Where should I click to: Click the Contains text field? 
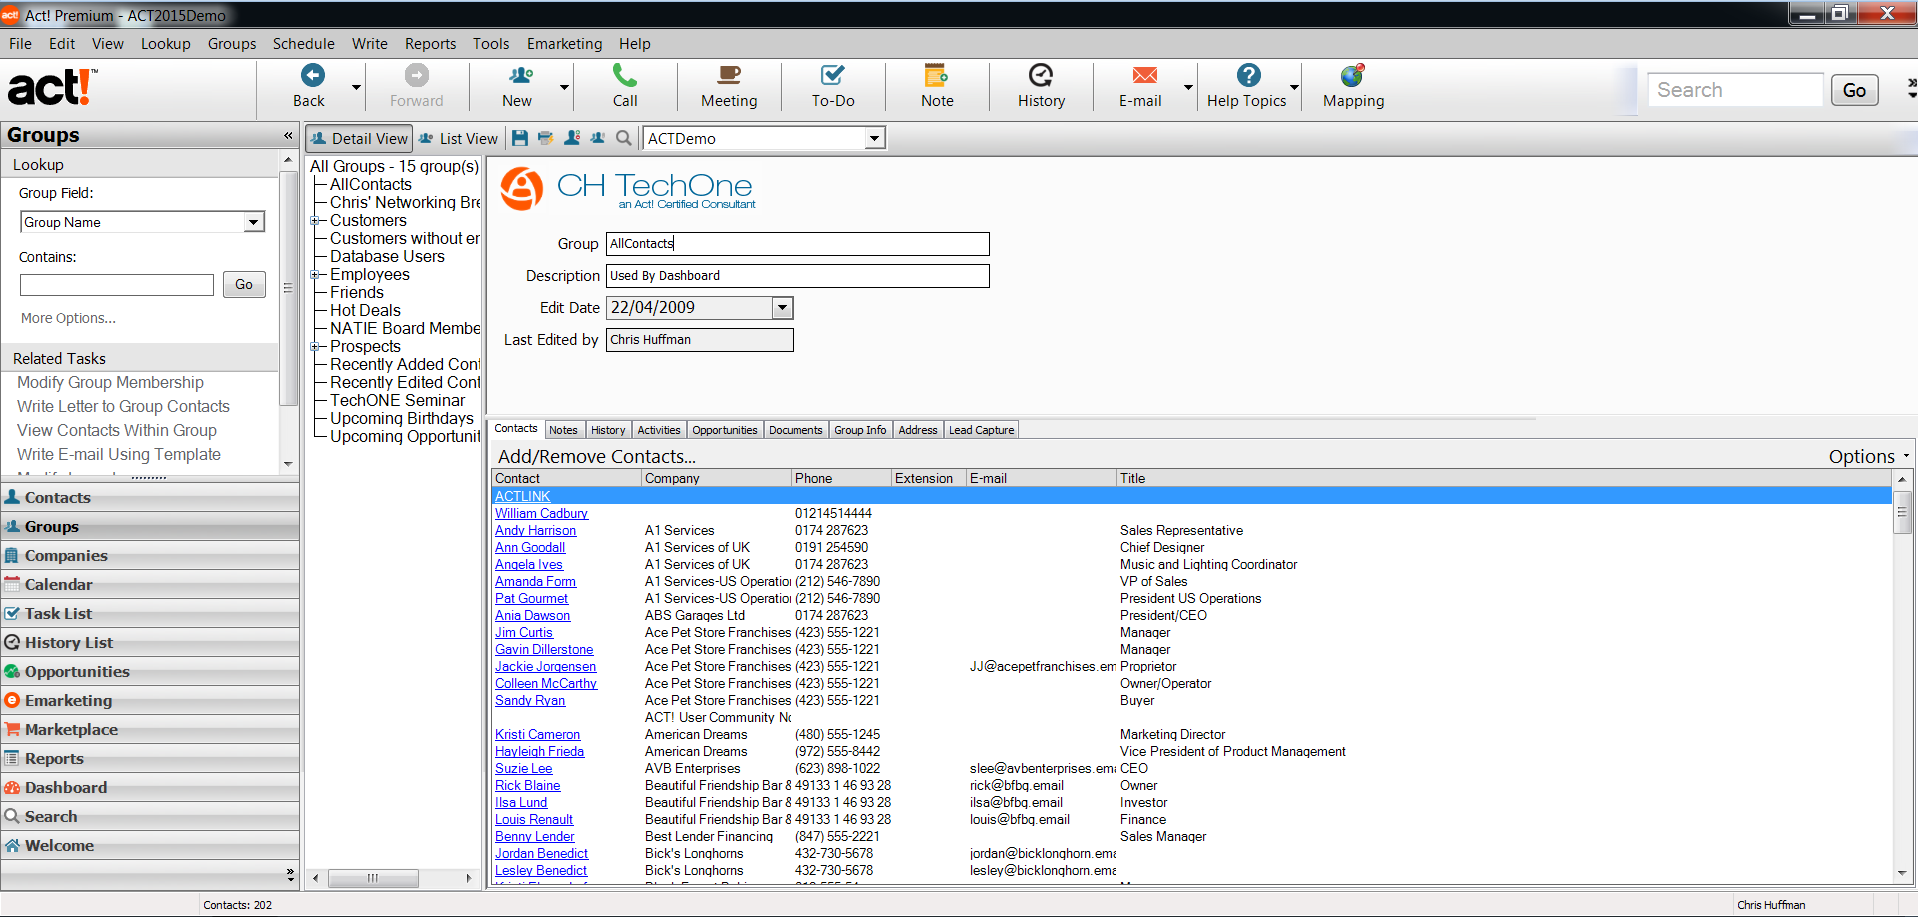pos(117,285)
